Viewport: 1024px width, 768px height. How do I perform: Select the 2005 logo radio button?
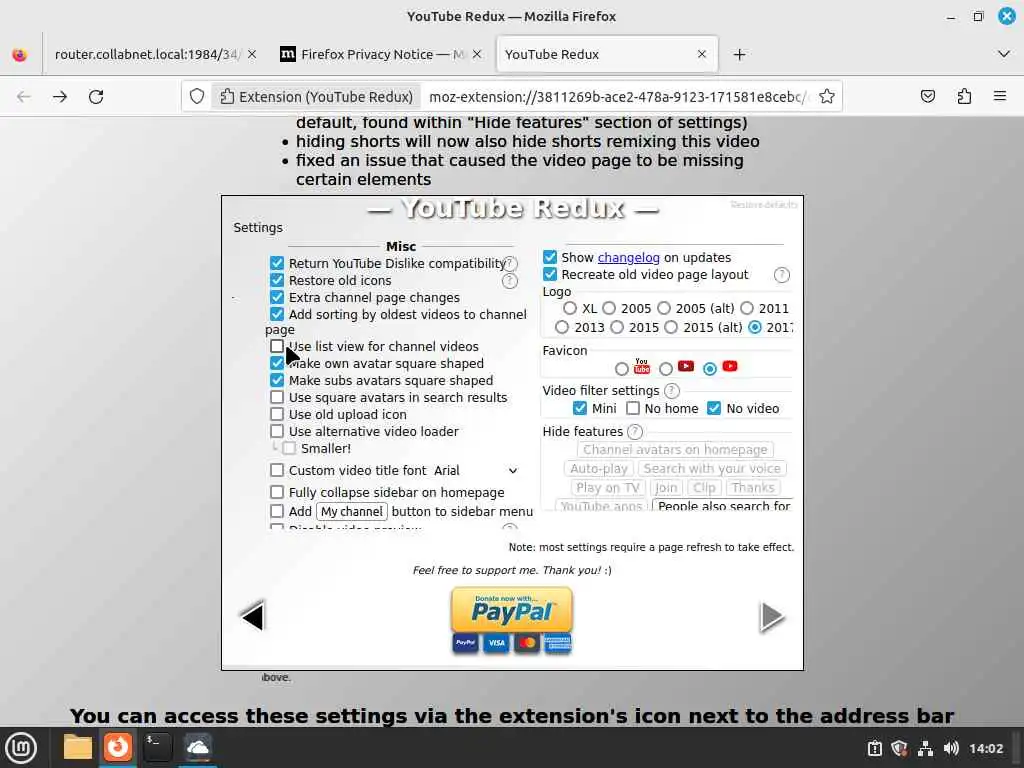tap(609, 308)
